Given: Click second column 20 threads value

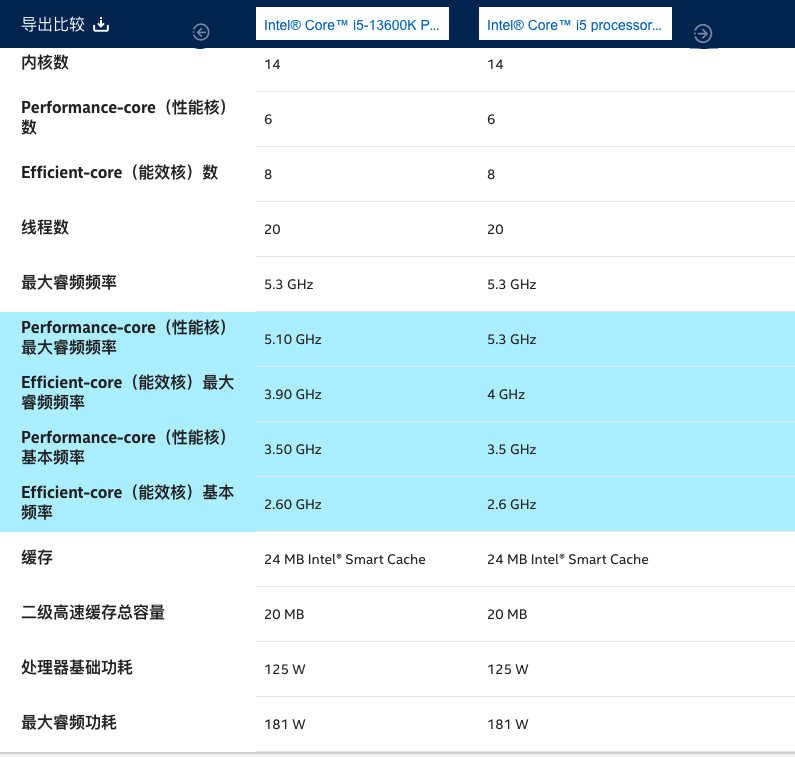Looking at the screenshot, I should [x=495, y=229].
